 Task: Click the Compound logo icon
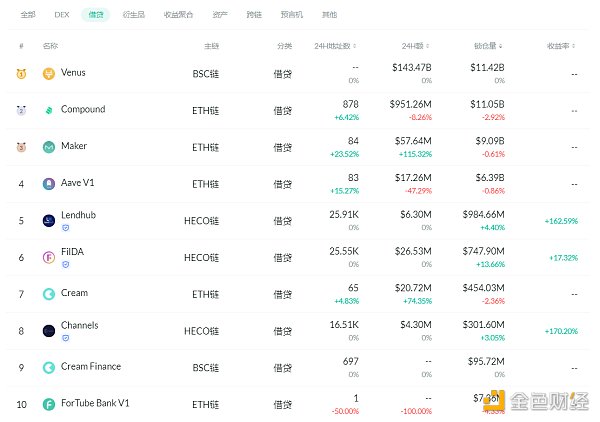pos(49,110)
